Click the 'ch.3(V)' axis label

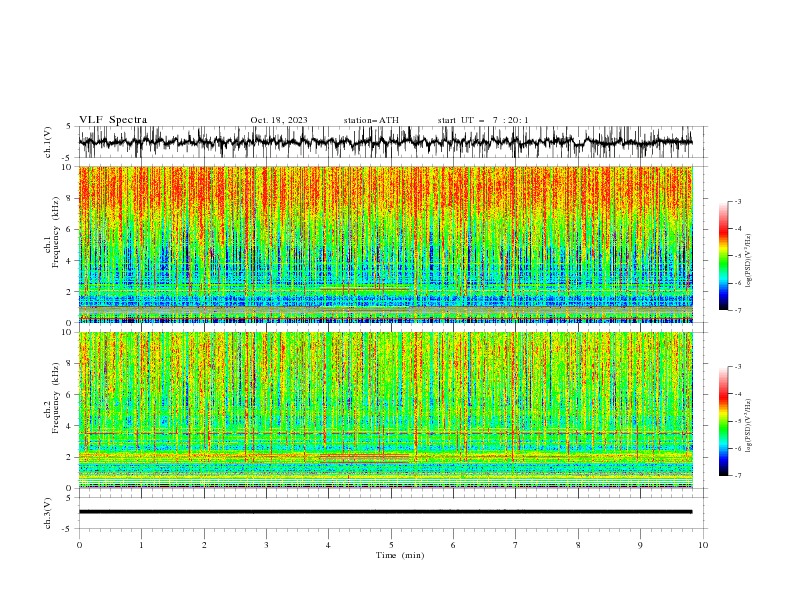48,513
